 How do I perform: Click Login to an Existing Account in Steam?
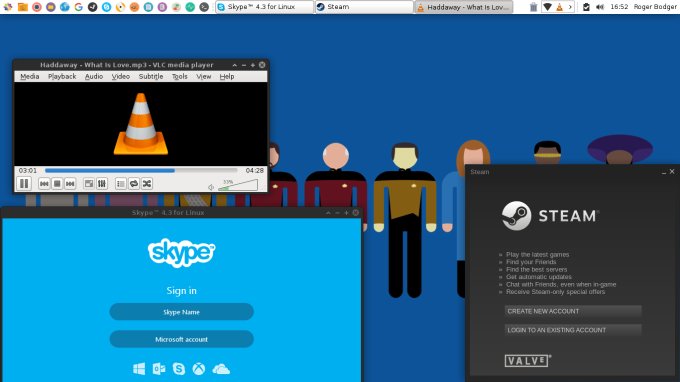tap(573, 330)
